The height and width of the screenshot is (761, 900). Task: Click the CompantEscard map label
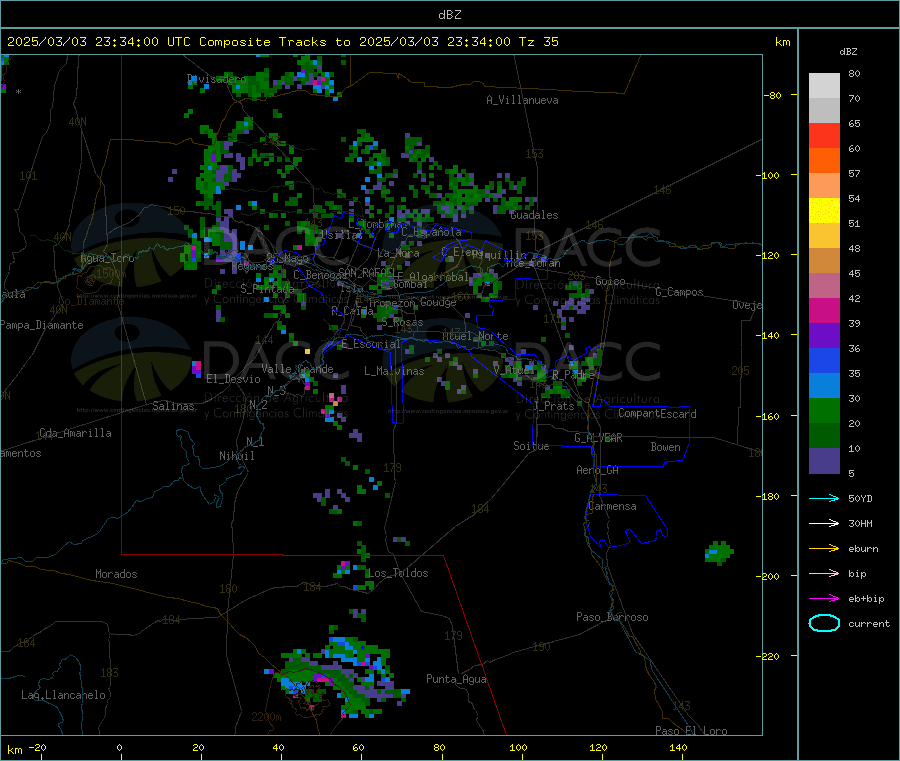point(657,414)
